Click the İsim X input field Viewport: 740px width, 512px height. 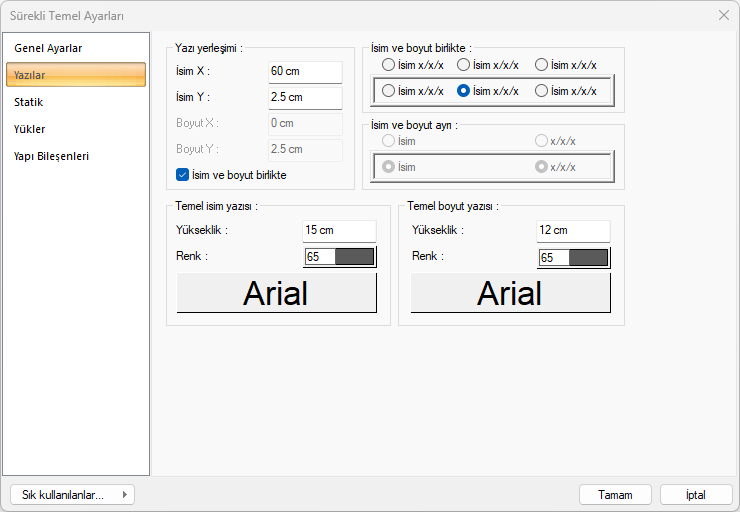pos(305,72)
